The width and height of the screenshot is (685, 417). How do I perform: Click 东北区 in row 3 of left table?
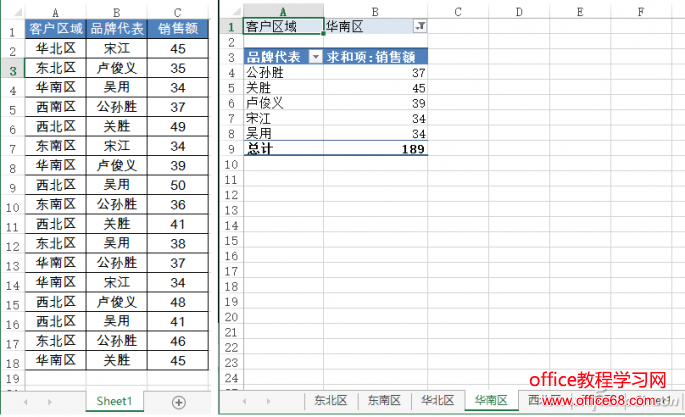point(56,68)
